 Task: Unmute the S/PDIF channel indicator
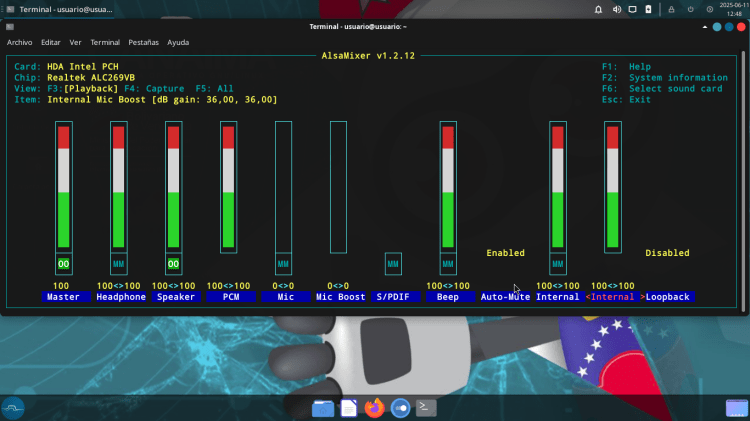tap(393, 264)
